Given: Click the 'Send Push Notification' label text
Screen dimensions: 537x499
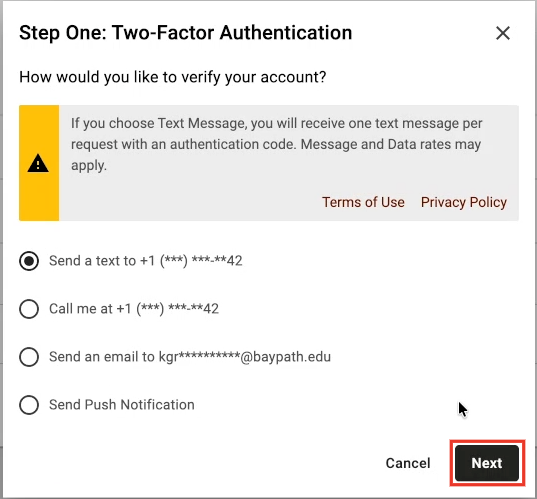Looking at the screenshot, I should point(122,405).
